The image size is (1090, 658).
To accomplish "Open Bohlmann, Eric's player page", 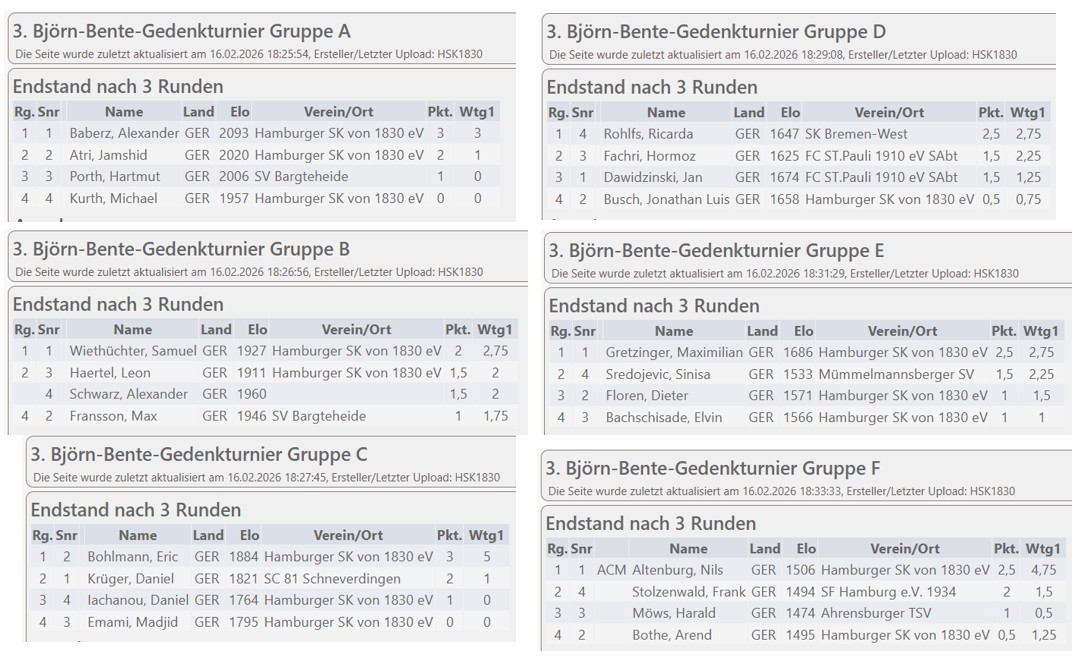I will coord(132,557).
